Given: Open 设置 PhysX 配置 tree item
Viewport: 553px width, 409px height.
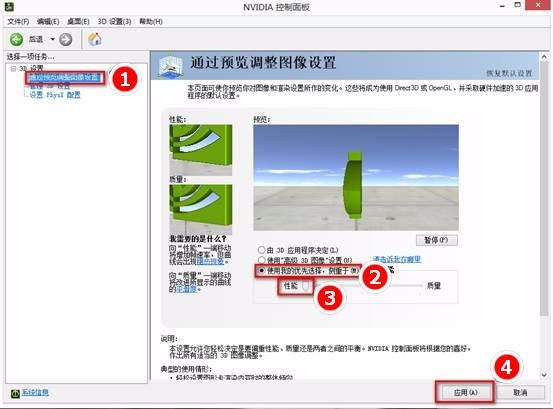Looking at the screenshot, I should pyautogui.click(x=55, y=95).
